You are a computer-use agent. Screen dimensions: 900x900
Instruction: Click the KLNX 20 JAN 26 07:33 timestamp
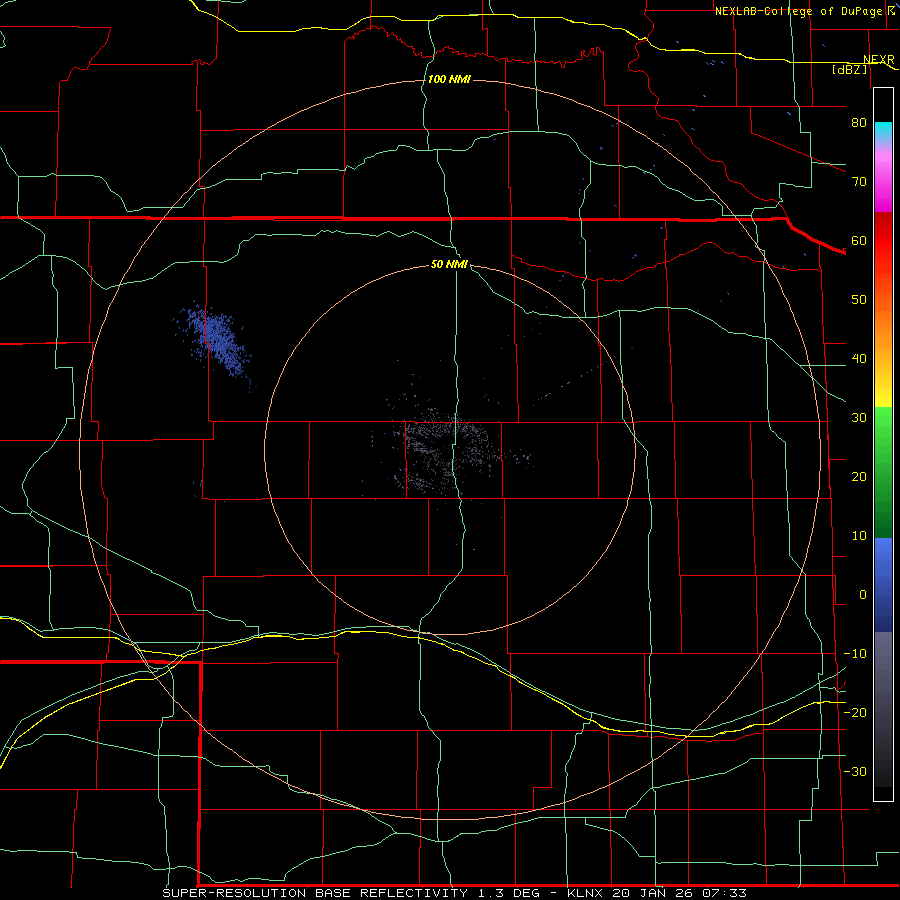coord(657,893)
